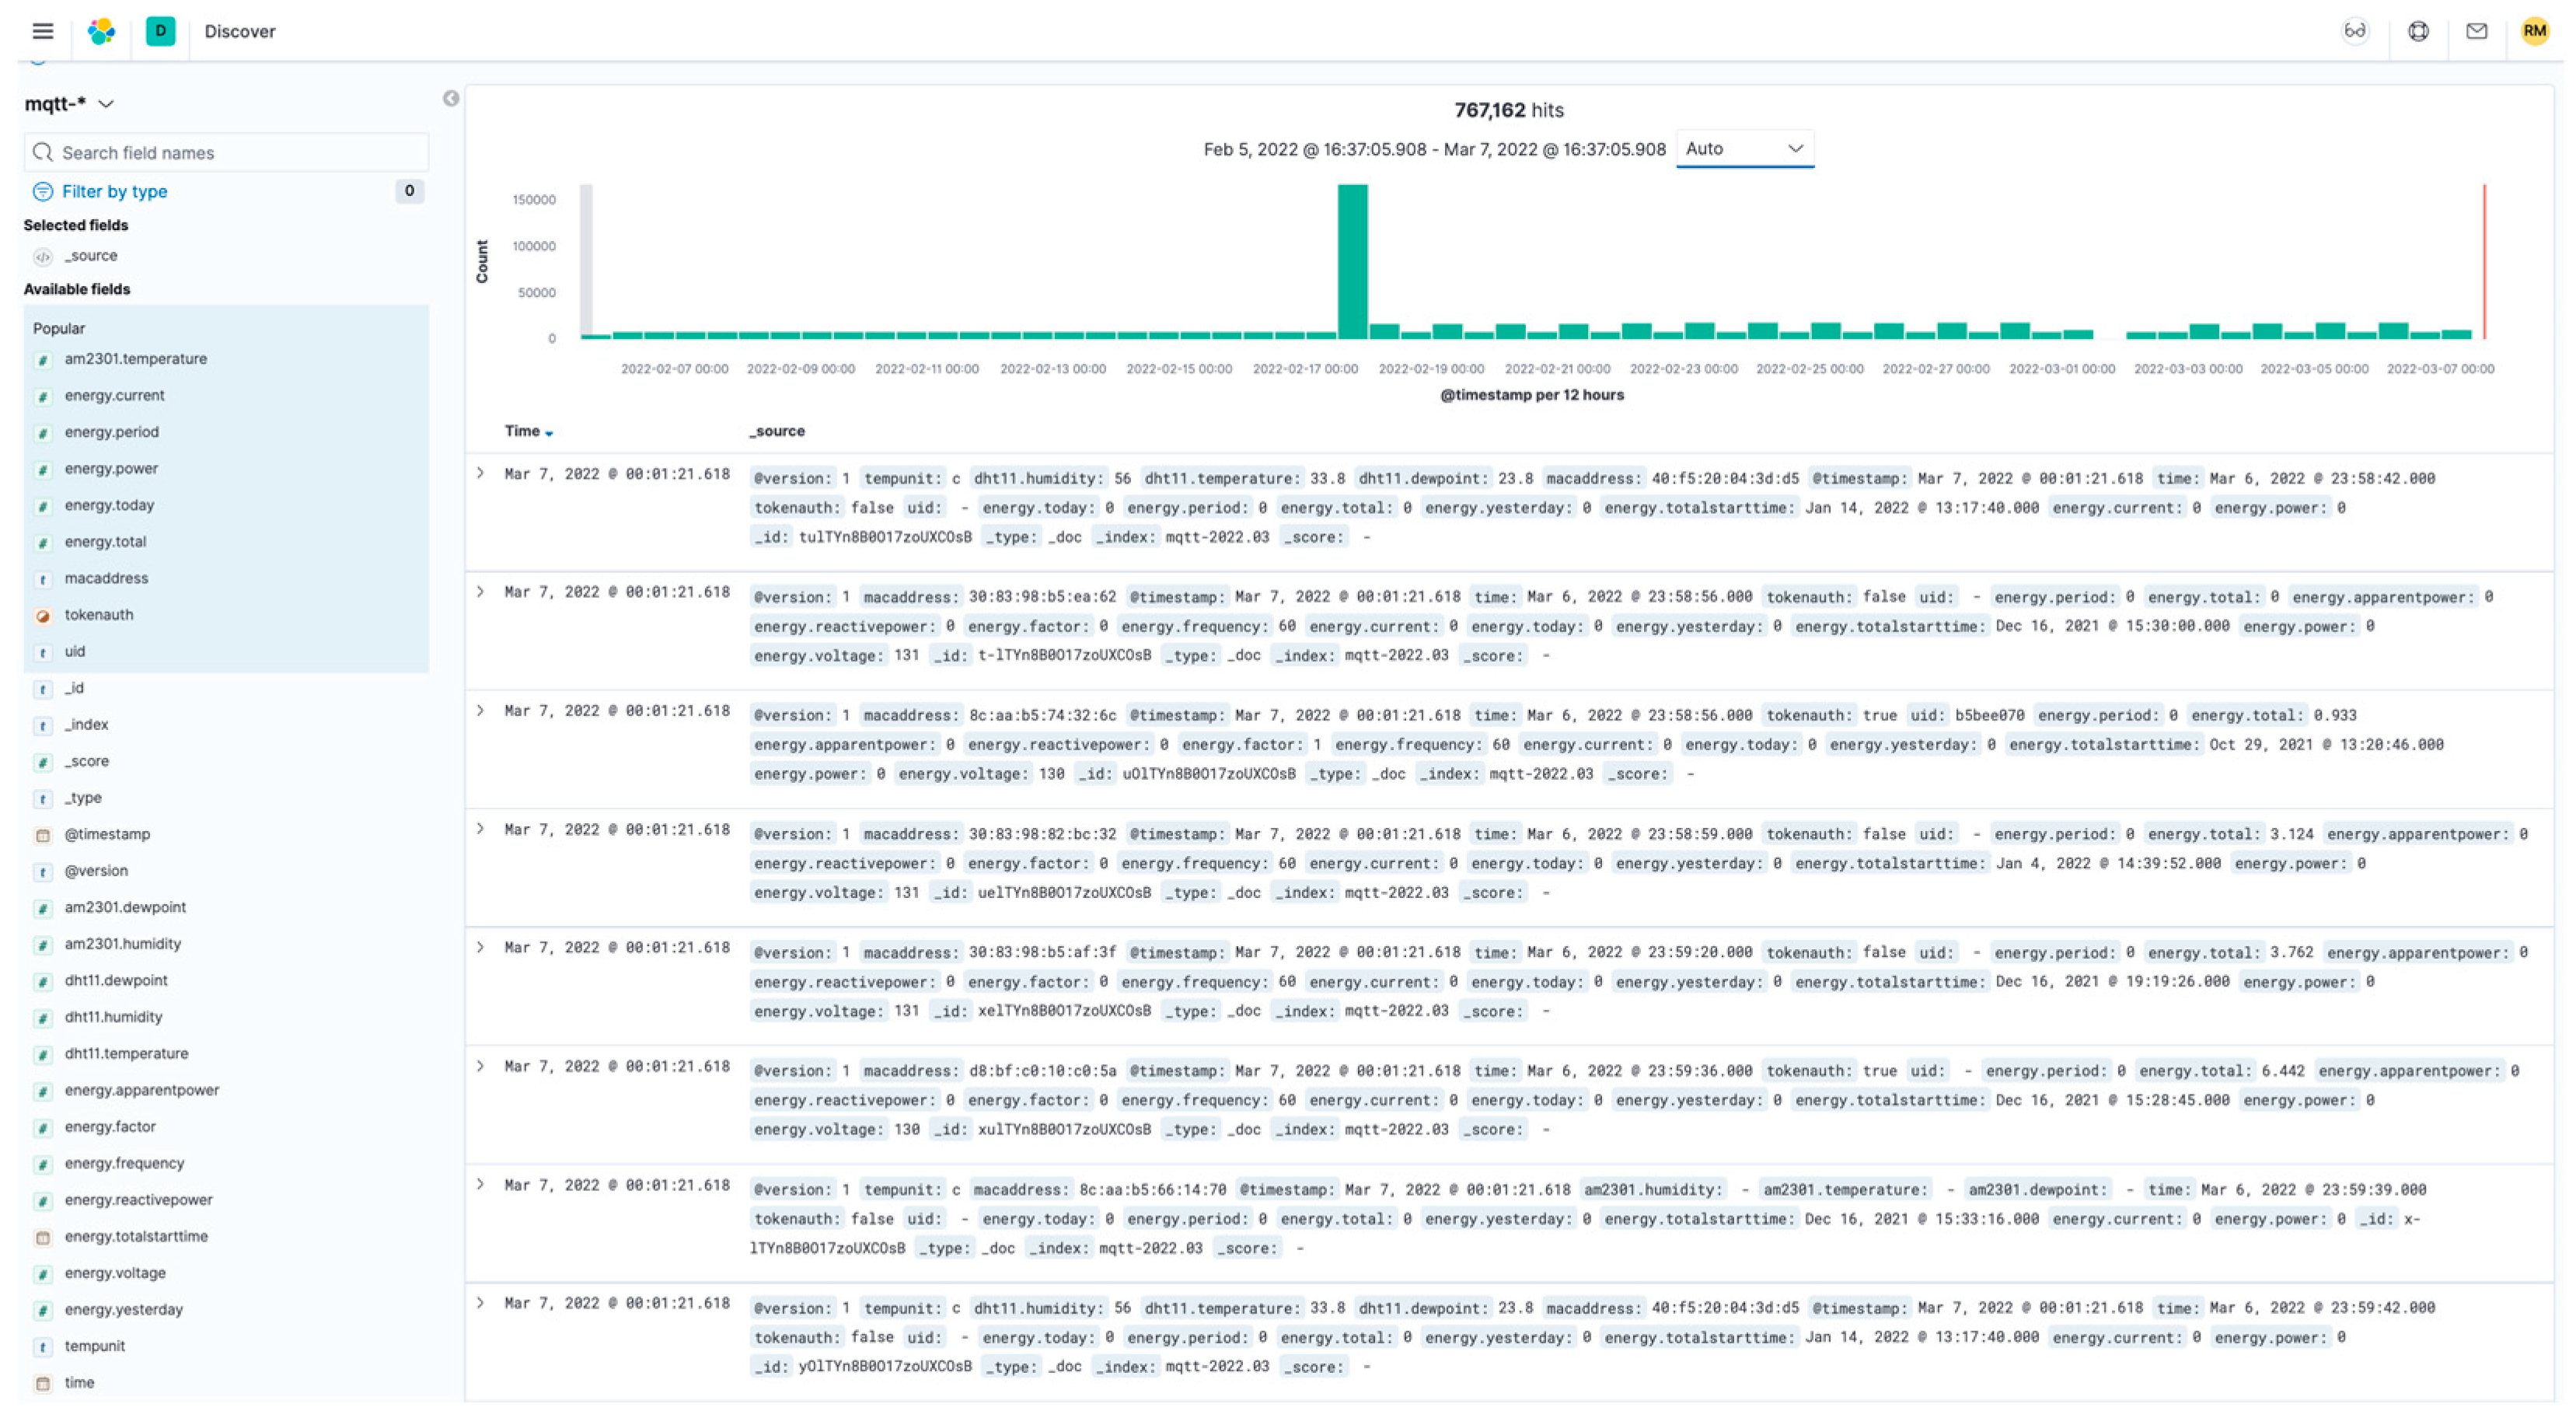The width and height of the screenshot is (2576, 1425).
Task: Open the help icon at top right
Action: click(x=2420, y=31)
